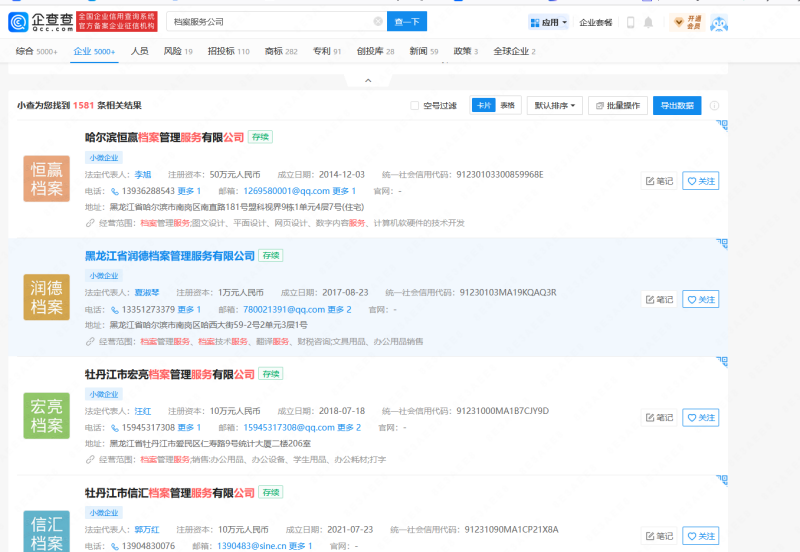Open the Qcc.com logo homepage
The height and width of the screenshot is (552, 800).
point(41,22)
